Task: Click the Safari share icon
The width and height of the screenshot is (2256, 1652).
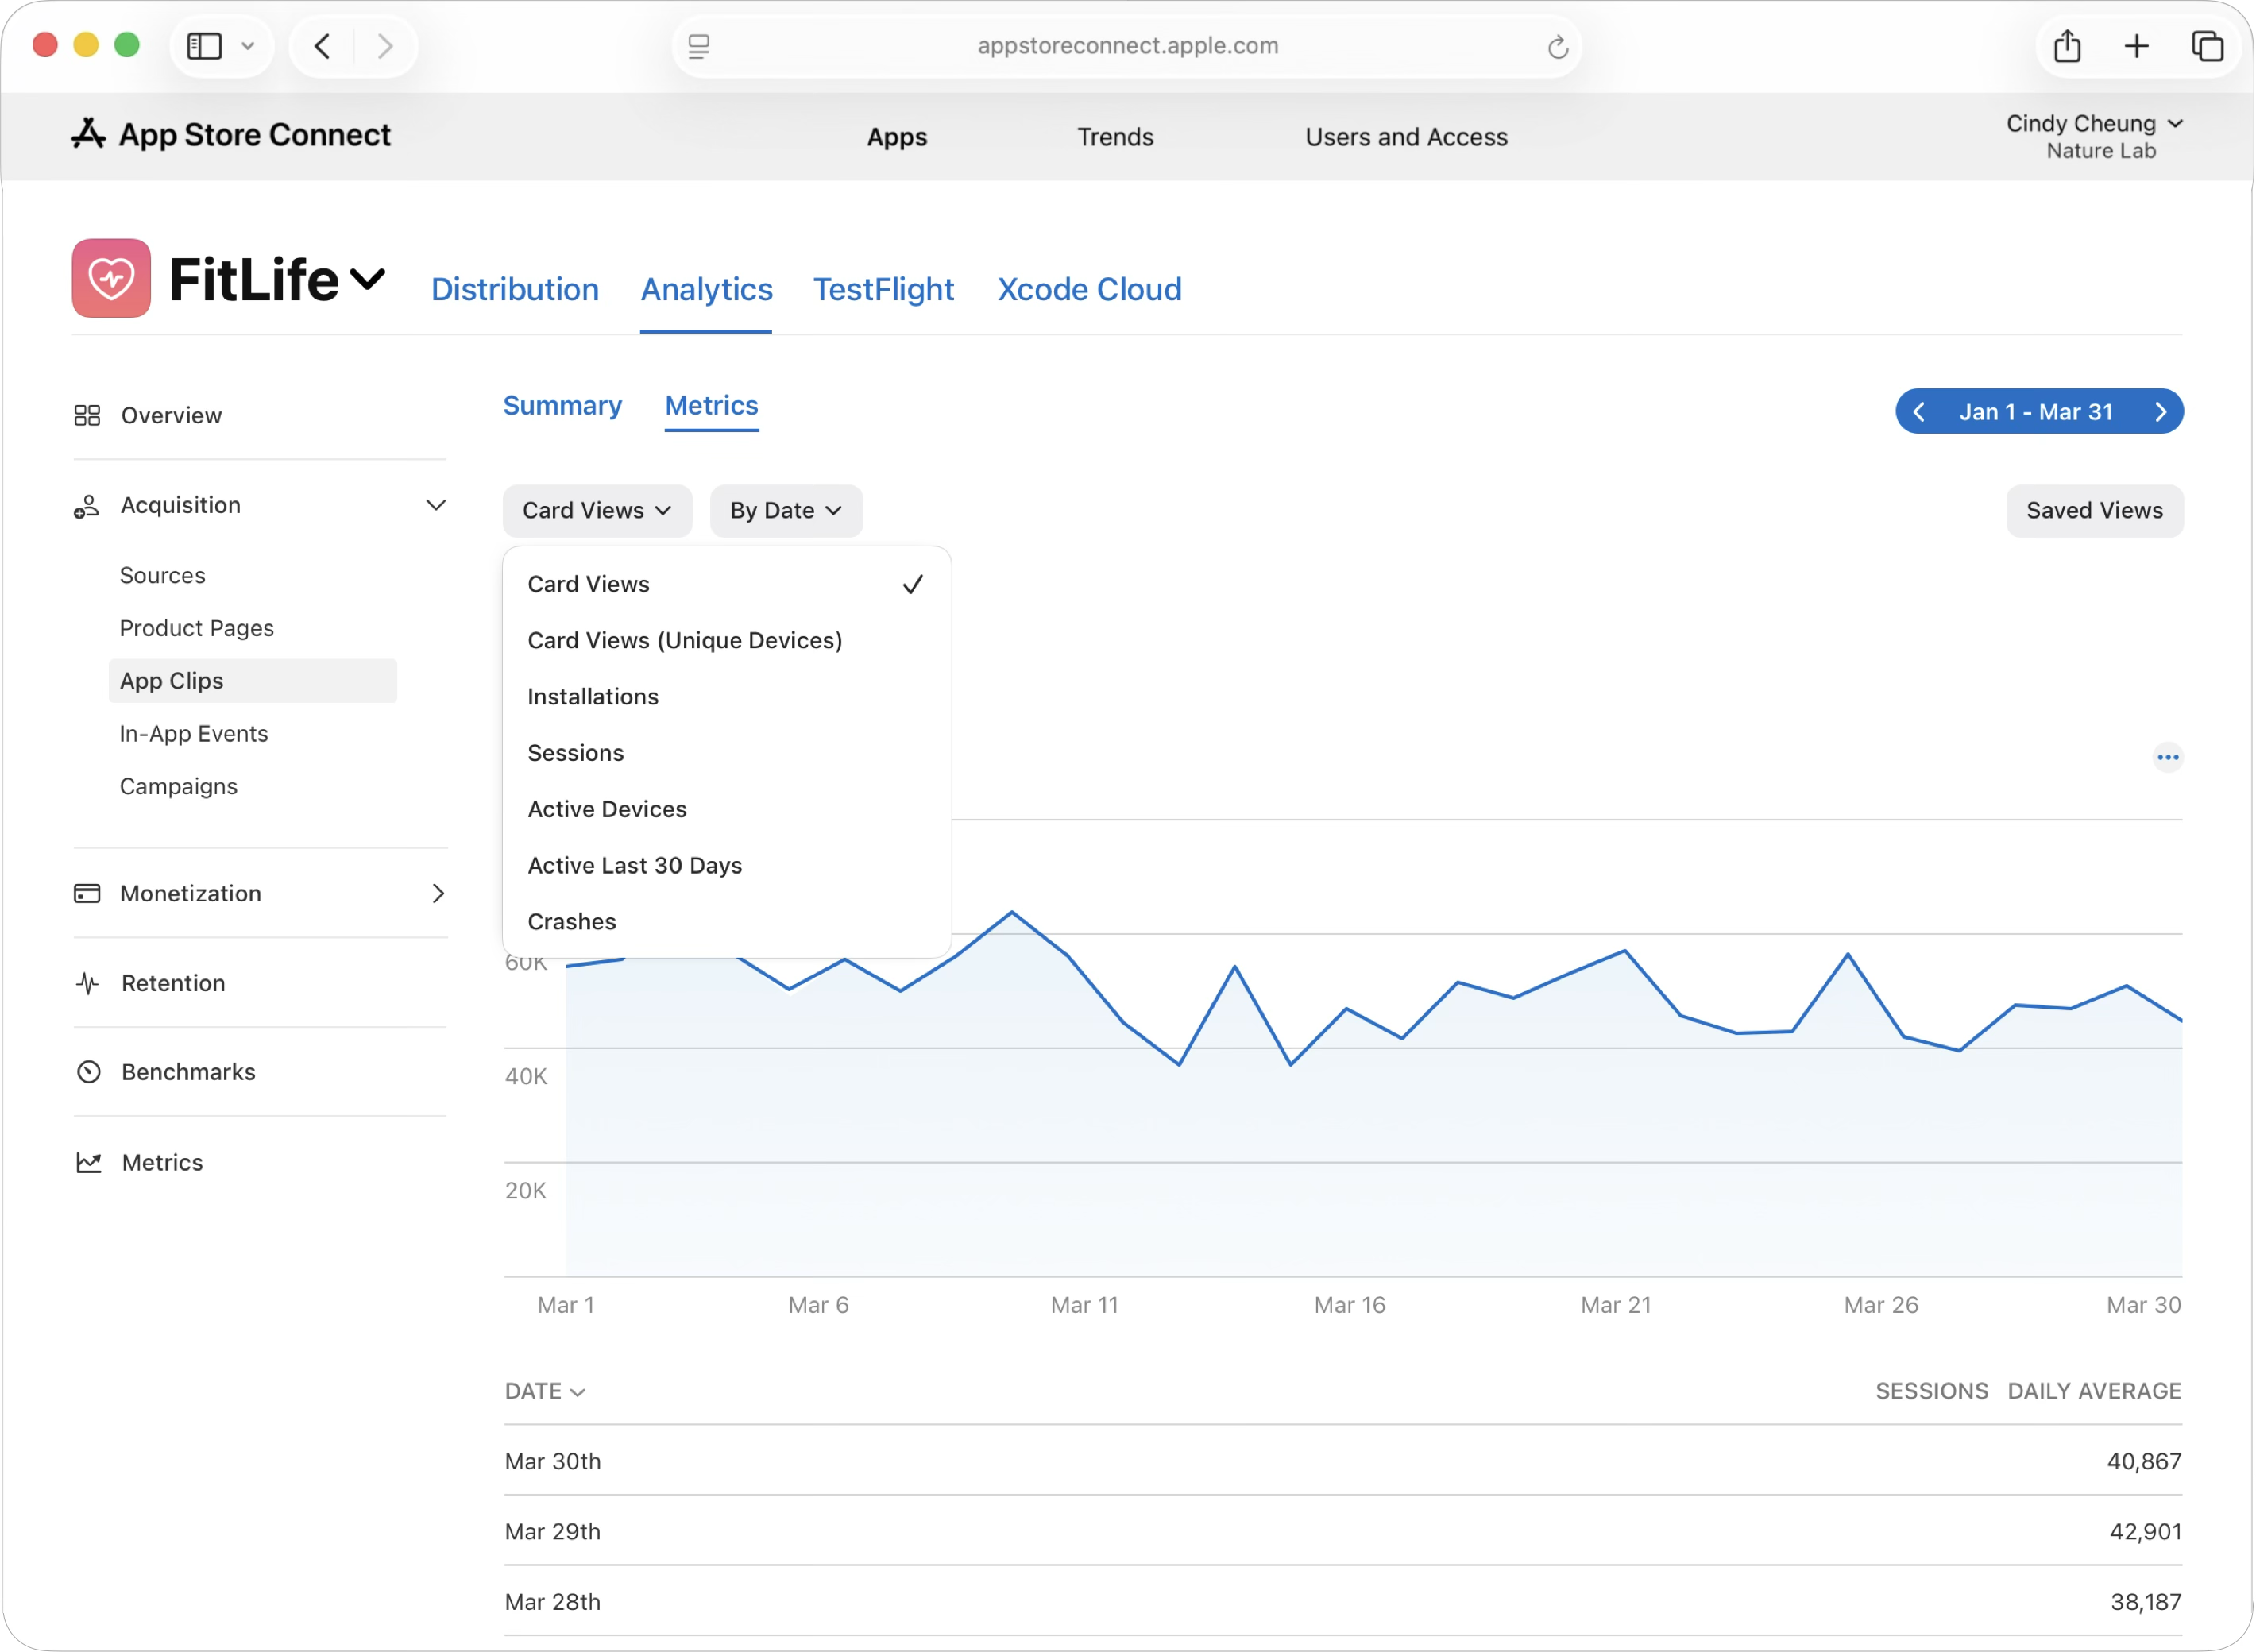Action: [2067, 46]
